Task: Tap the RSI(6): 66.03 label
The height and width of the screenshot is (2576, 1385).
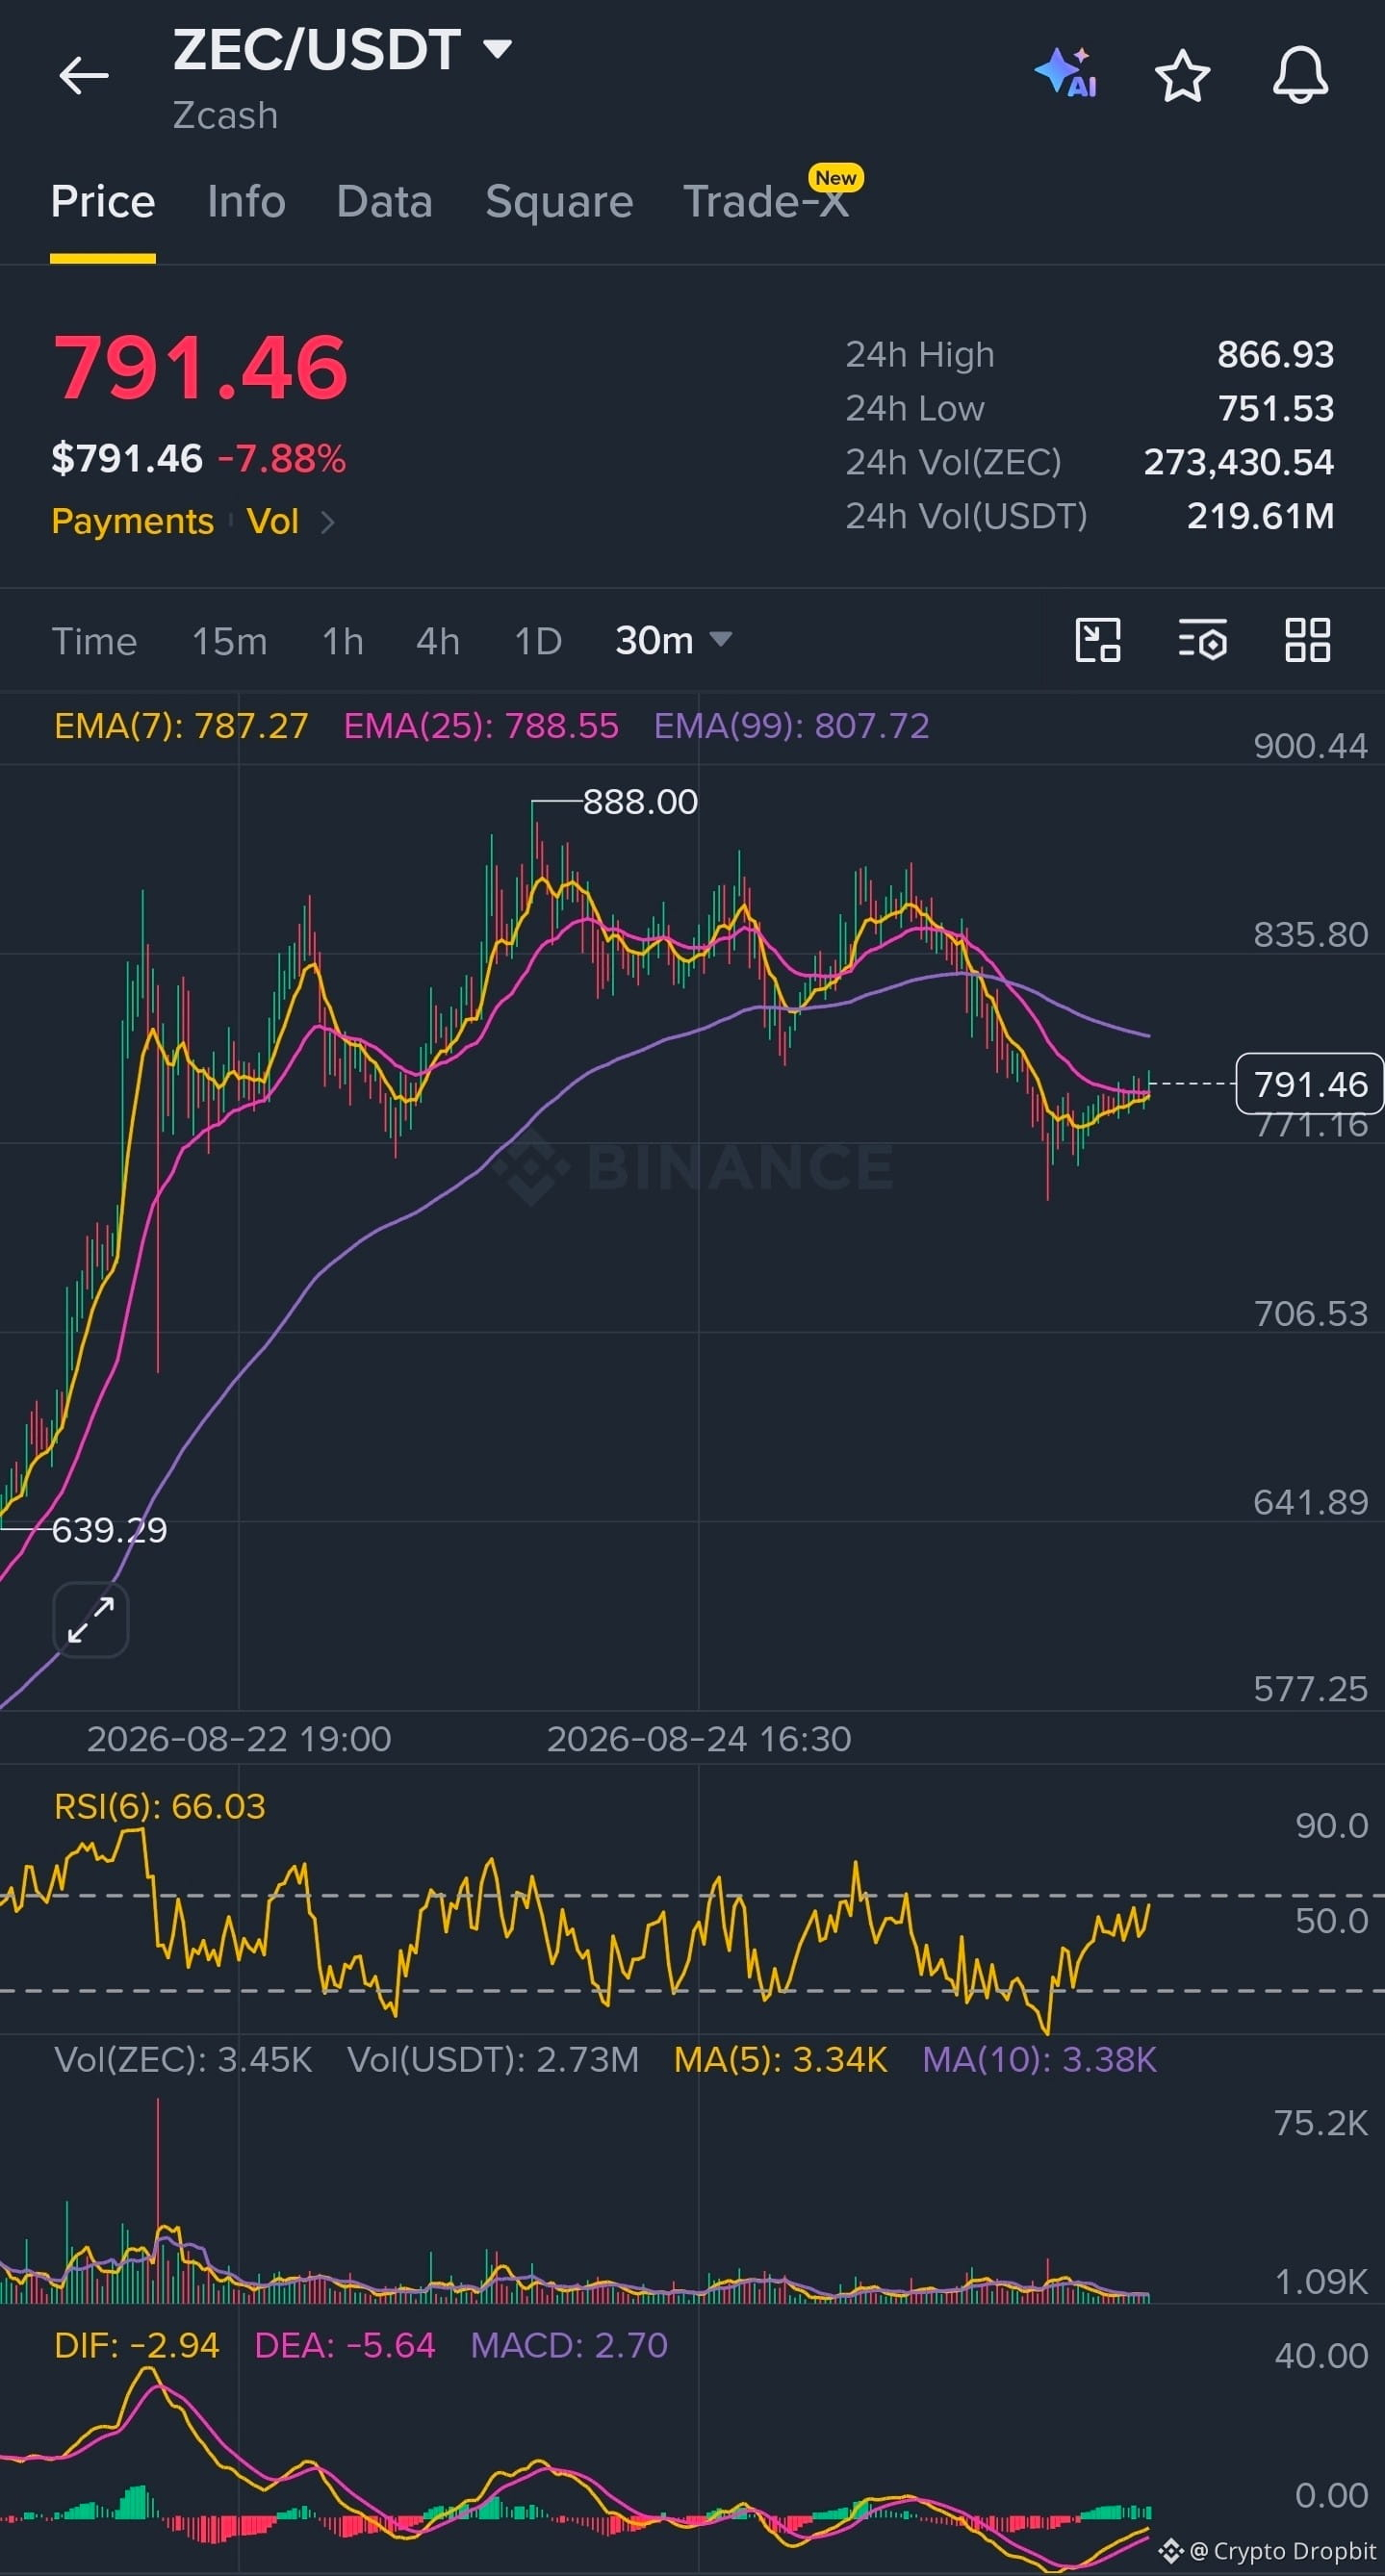Action: click(160, 1806)
